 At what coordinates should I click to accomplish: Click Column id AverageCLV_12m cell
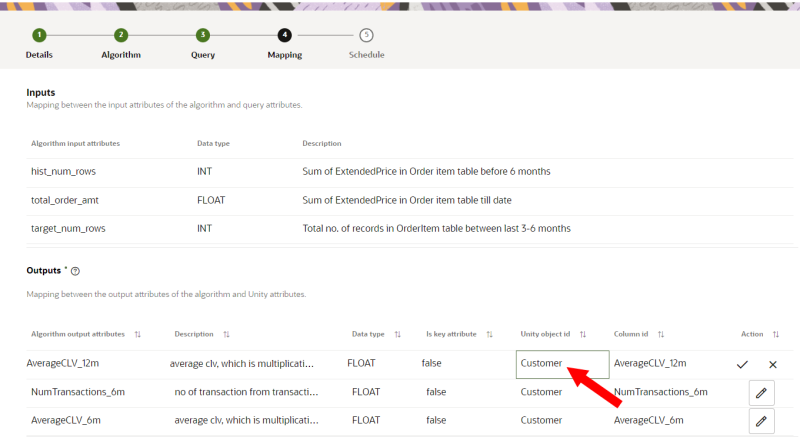coord(650,363)
